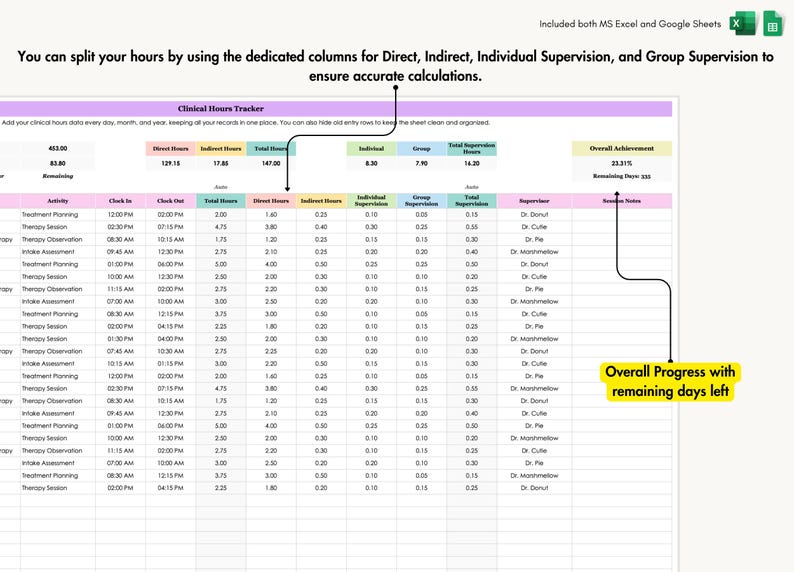Select Dr. Pie in the 12:00 PM Treatment Planning row
Screen dimensions: 794x572
click(x=534, y=376)
